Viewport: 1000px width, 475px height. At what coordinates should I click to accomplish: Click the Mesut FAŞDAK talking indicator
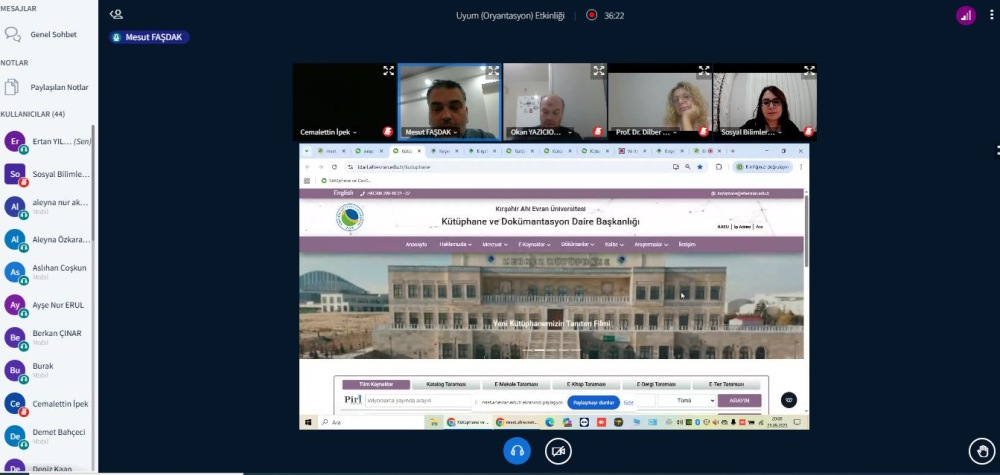click(149, 37)
